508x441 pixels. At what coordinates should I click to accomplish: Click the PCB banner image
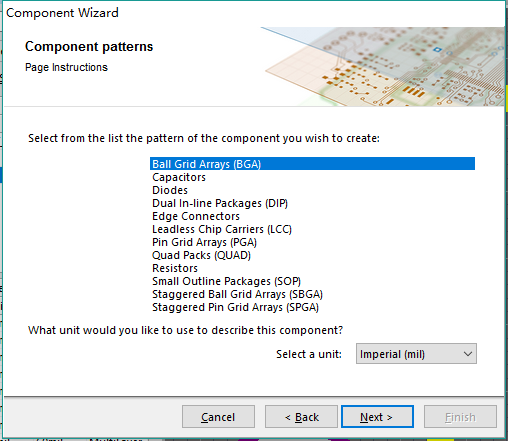coord(383,67)
